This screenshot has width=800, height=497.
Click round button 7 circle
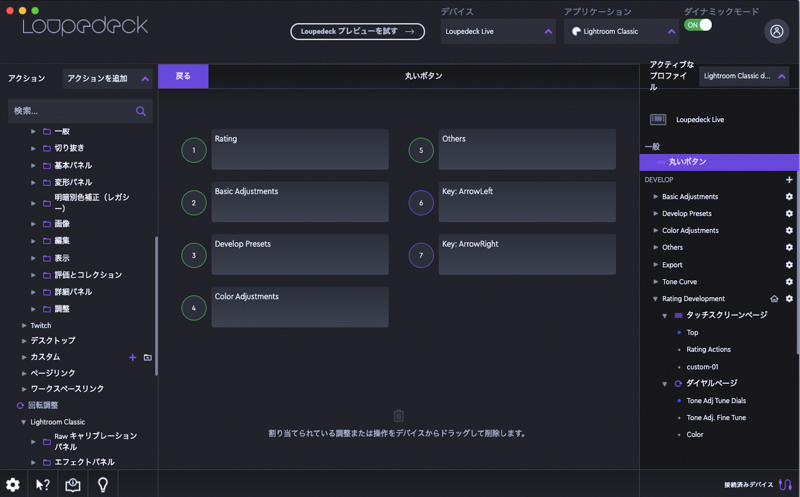pyautogui.click(x=421, y=255)
